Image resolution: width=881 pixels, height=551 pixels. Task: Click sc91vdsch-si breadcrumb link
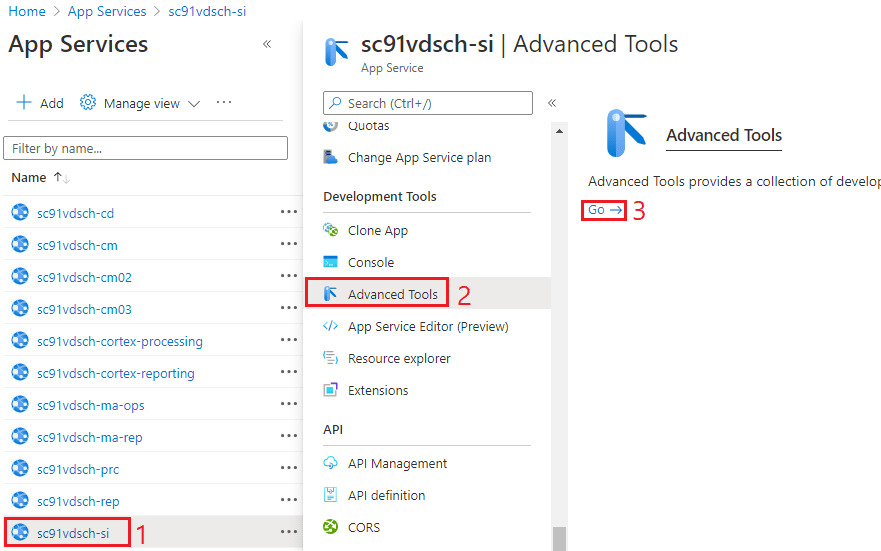[207, 11]
